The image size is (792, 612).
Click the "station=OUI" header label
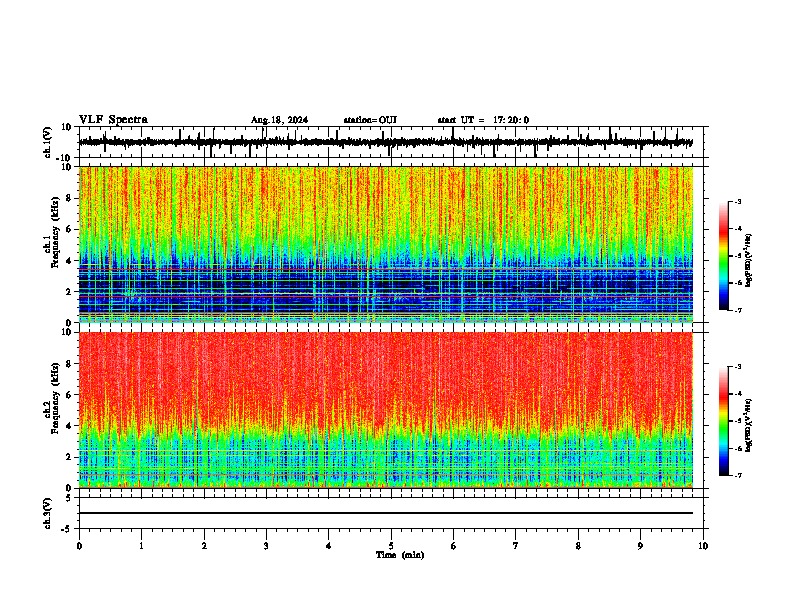point(370,120)
